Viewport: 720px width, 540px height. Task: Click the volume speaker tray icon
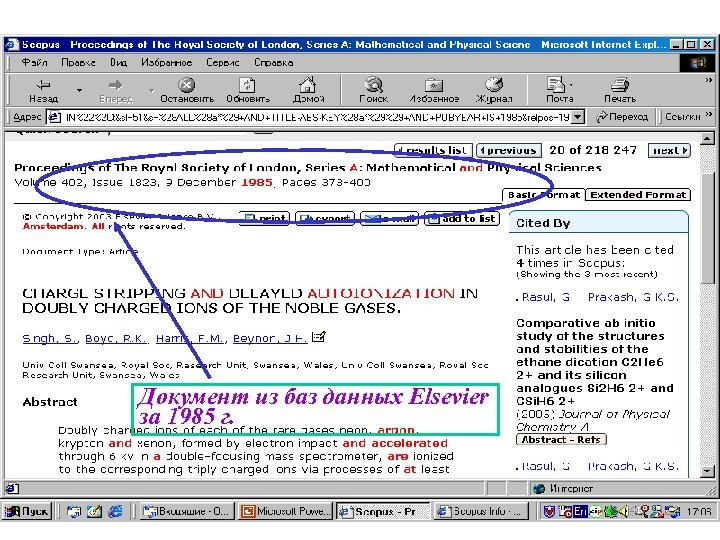click(624, 512)
